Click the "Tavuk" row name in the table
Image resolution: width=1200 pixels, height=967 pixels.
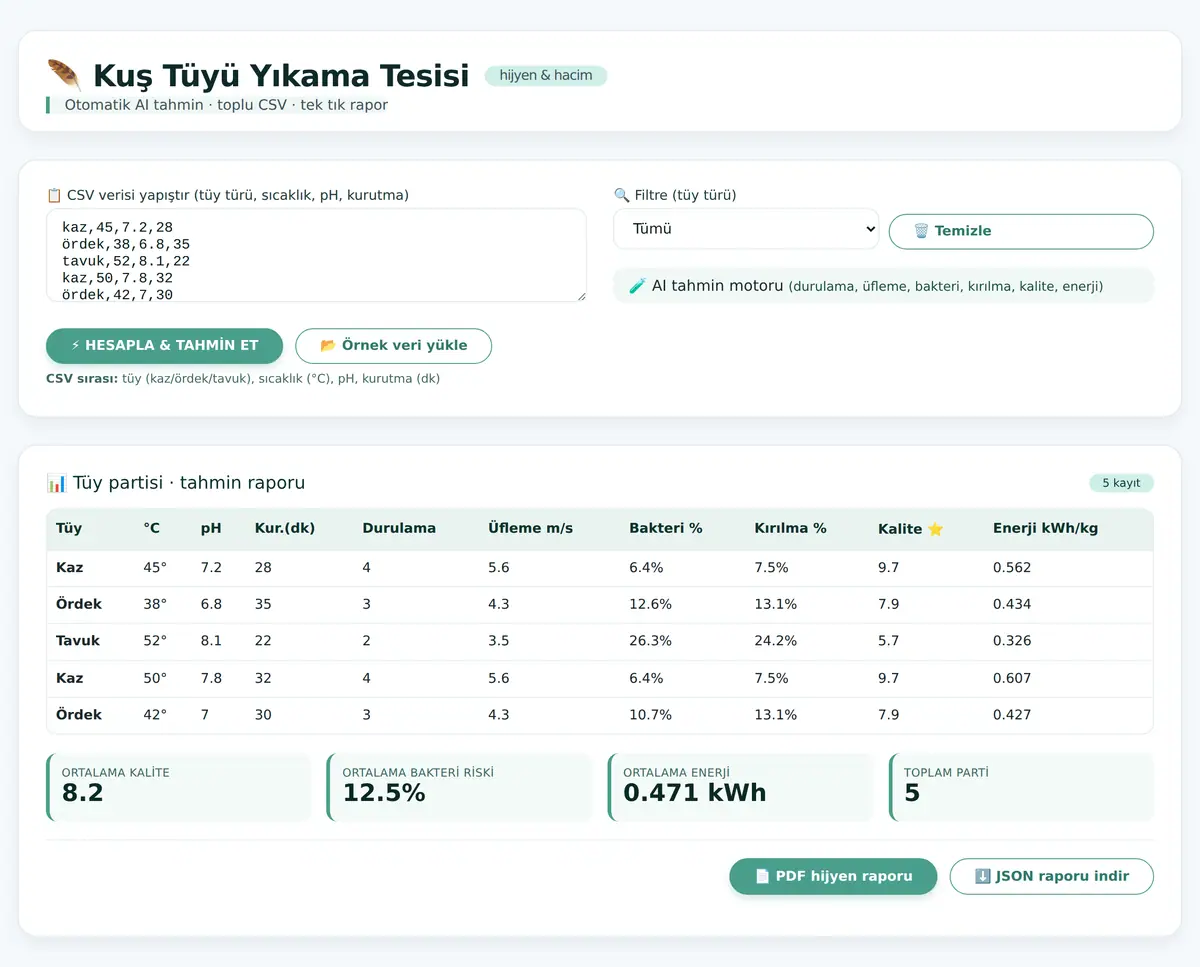tap(78, 641)
